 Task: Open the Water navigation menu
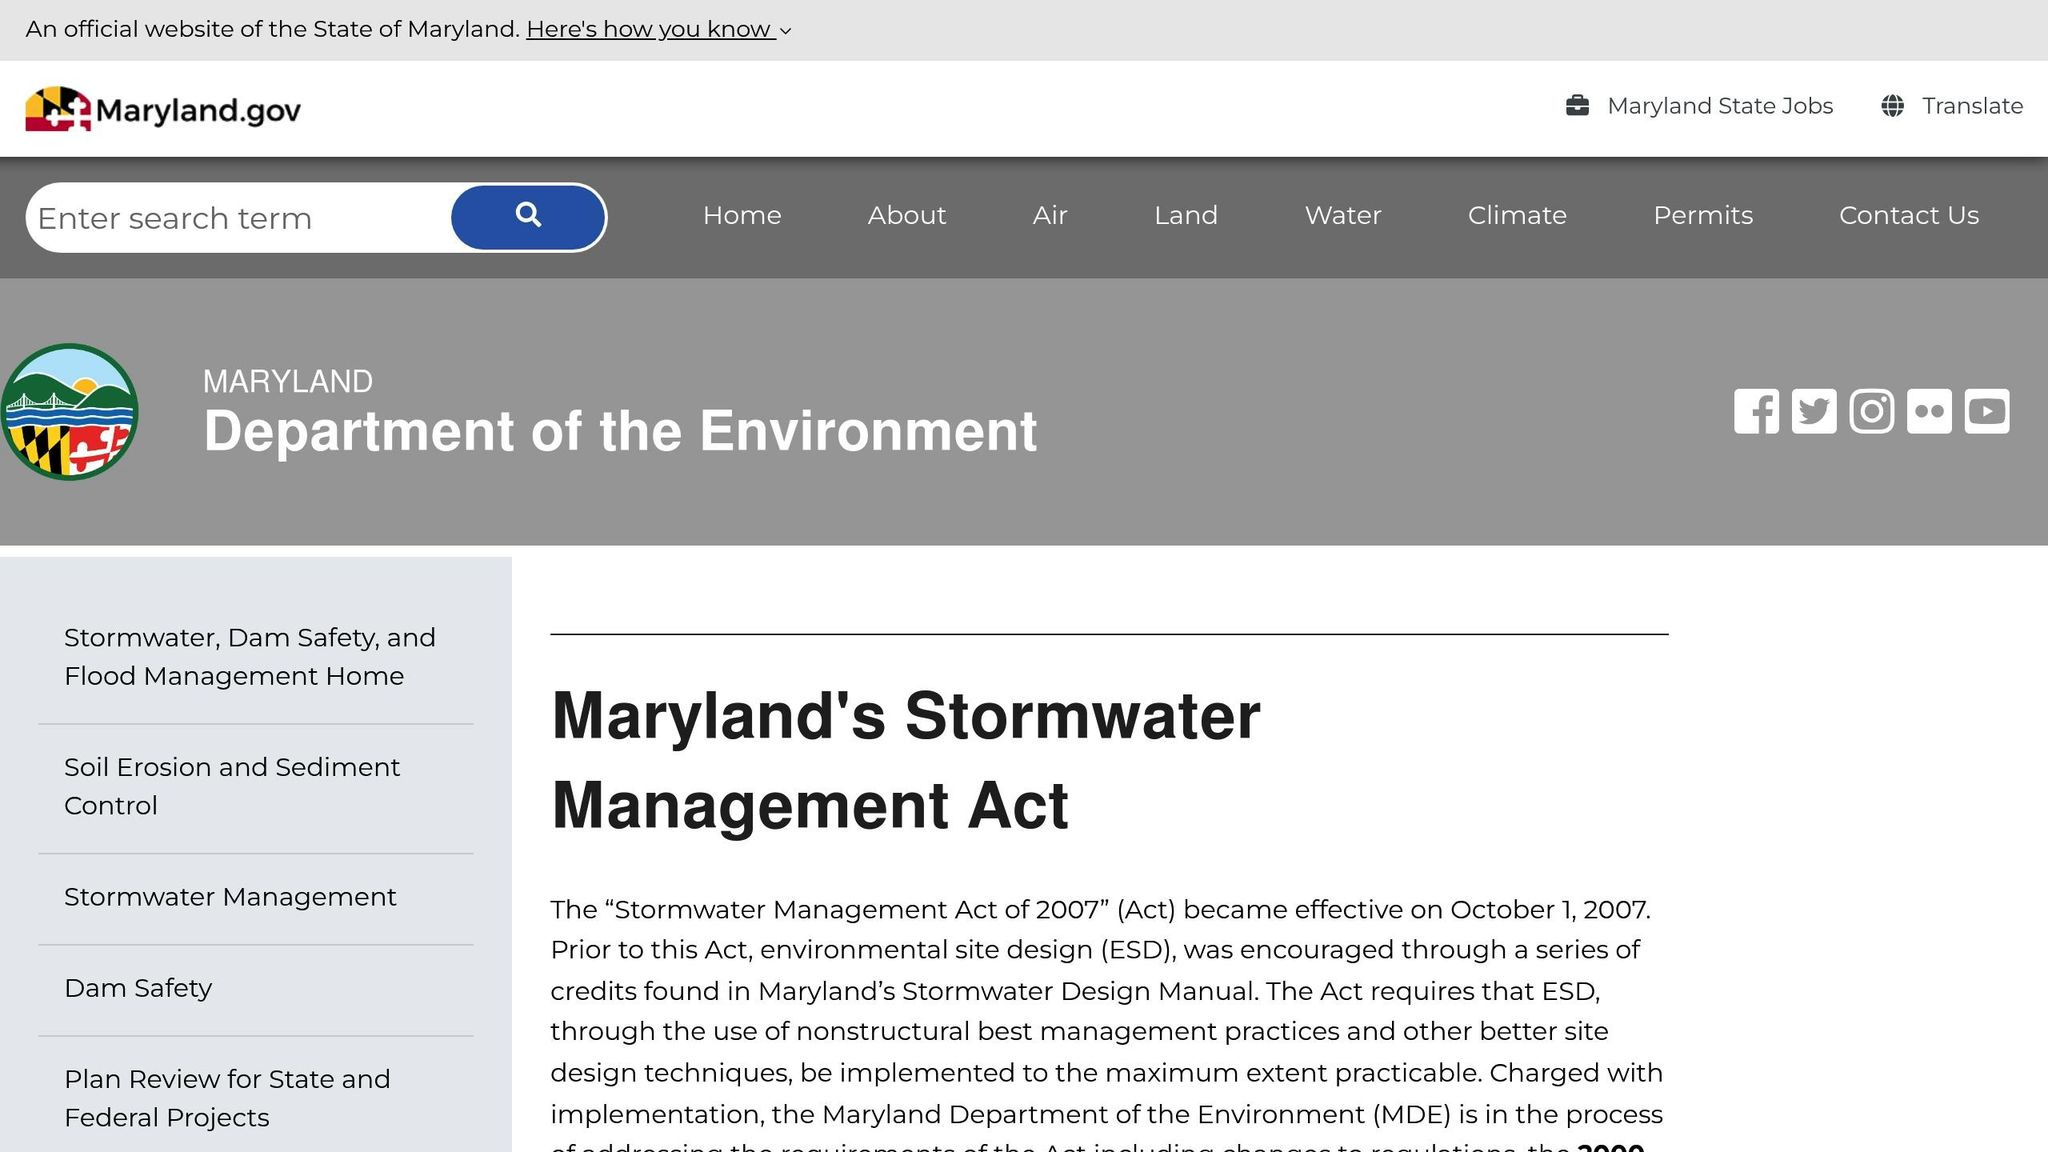(x=1342, y=216)
